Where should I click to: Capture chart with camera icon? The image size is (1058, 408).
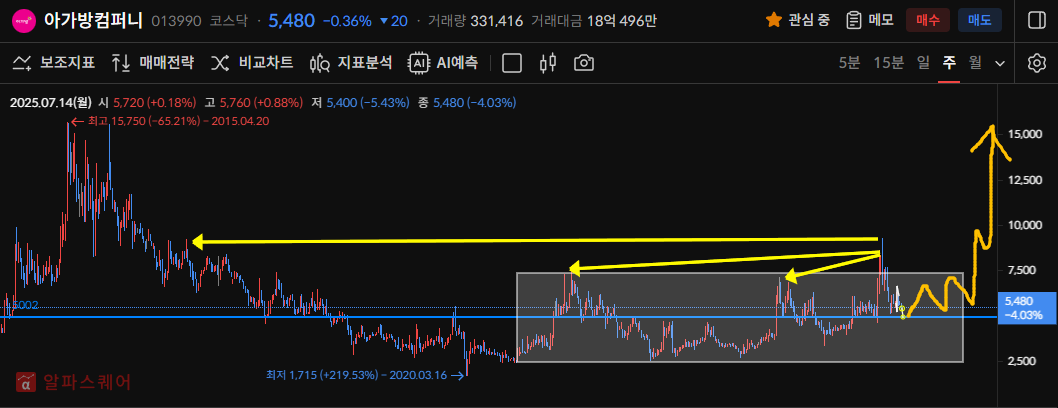[584, 63]
